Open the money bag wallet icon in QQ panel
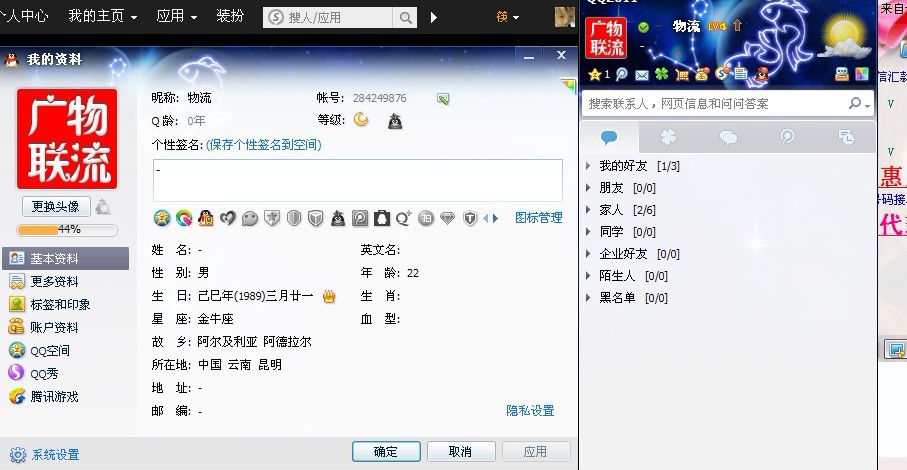The width and height of the screenshot is (907, 470). [x=702, y=74]
